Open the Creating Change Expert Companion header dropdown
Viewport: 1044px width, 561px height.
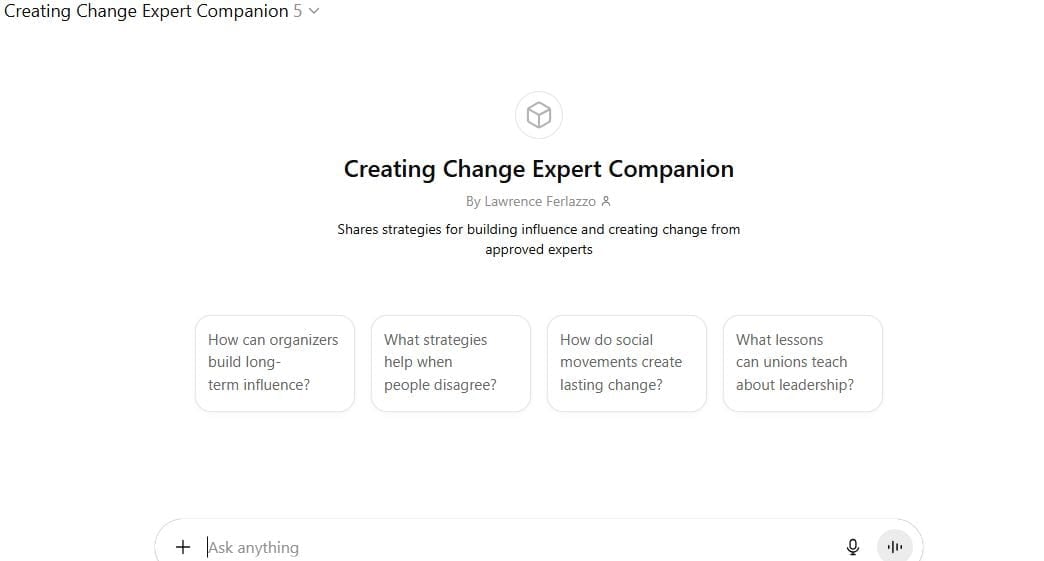coord(147,11)
